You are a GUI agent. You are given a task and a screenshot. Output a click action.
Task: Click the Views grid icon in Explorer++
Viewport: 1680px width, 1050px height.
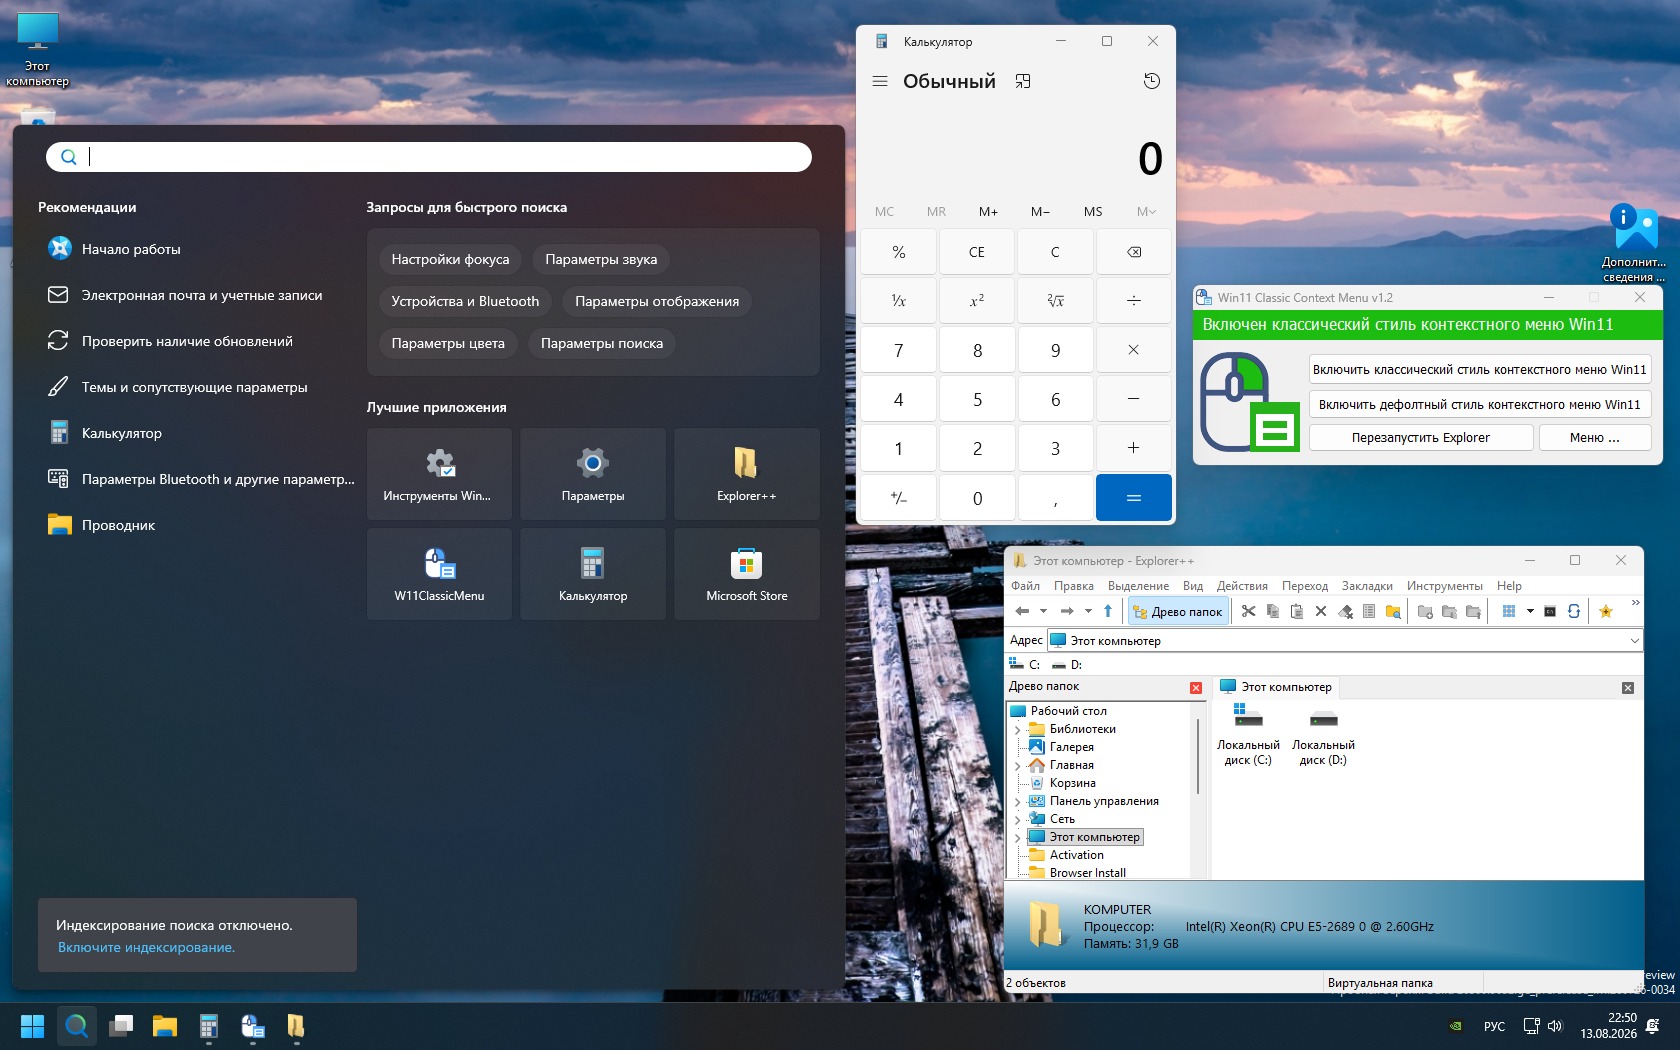pyautogui.click(x=1509, y=611)
